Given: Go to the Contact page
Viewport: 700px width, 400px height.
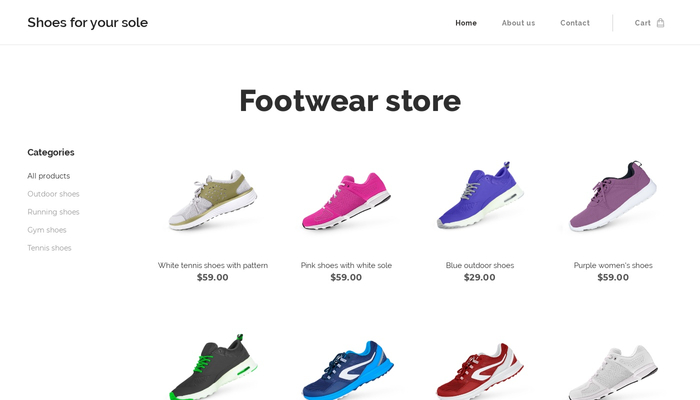Looking at the screenshot, I should pos(575,23).
